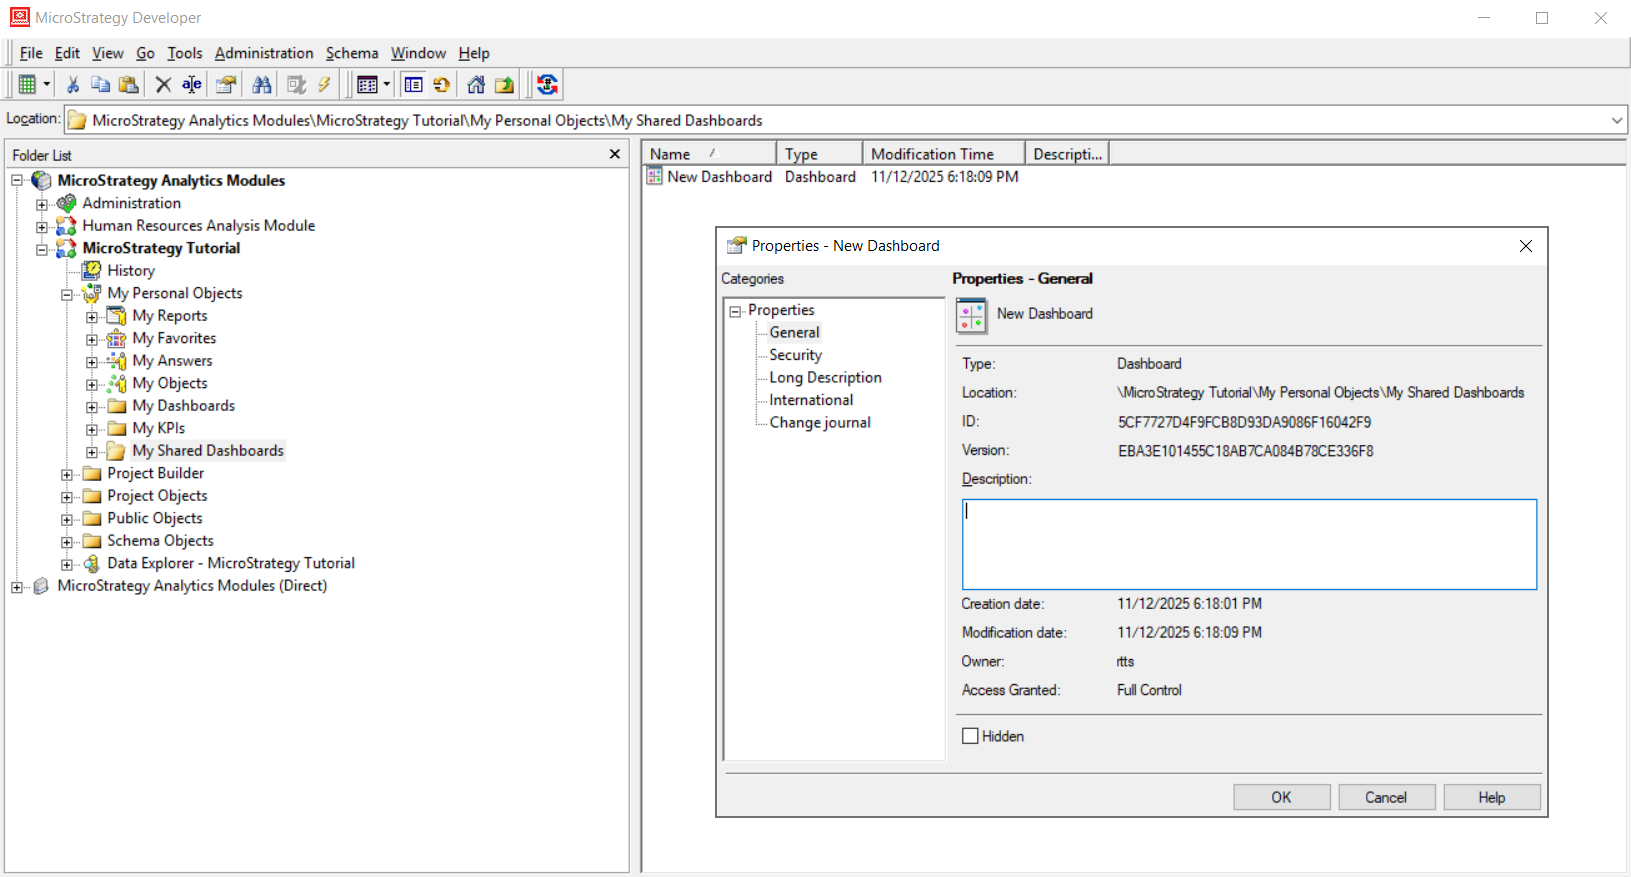Open the Schema menu
Image resolution: width=1631 pixels, height=877 pixels.
352,53
